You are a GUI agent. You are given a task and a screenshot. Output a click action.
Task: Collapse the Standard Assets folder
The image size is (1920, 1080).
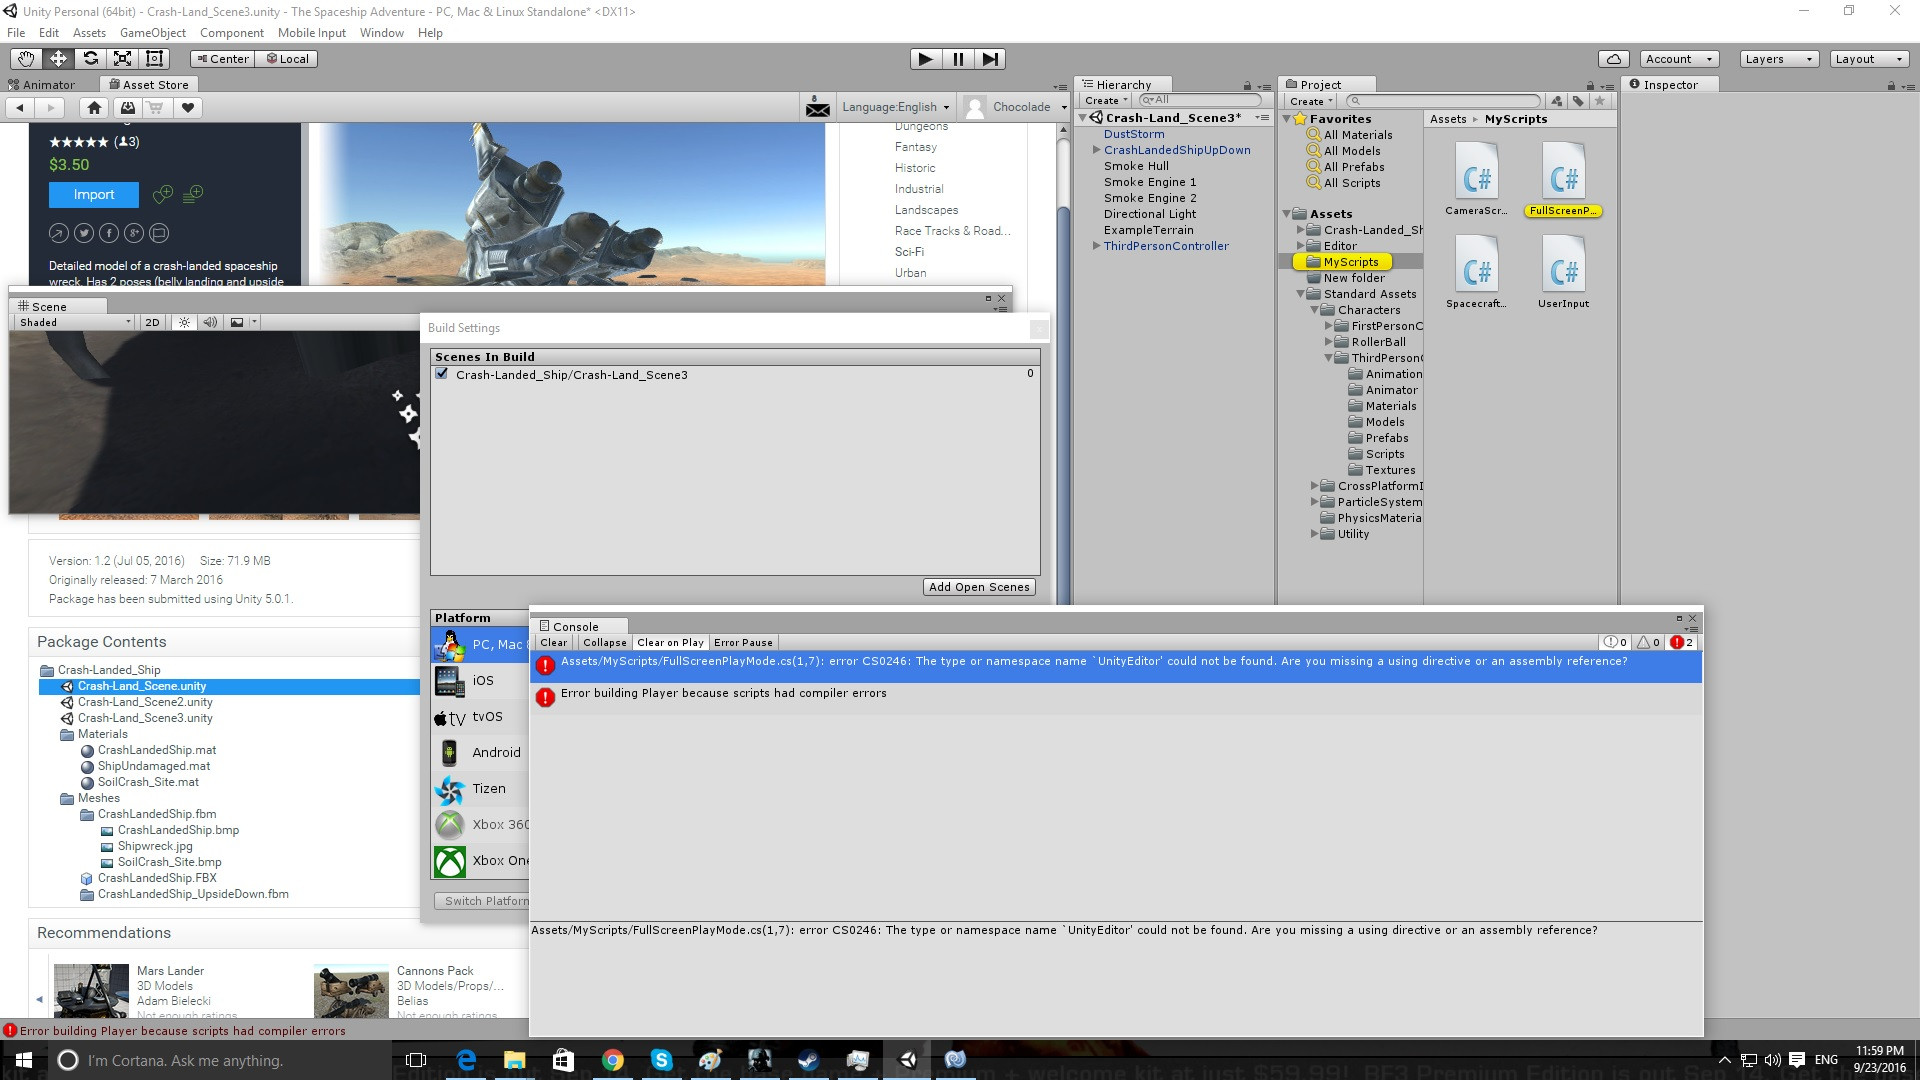(x=1301, y=294)
